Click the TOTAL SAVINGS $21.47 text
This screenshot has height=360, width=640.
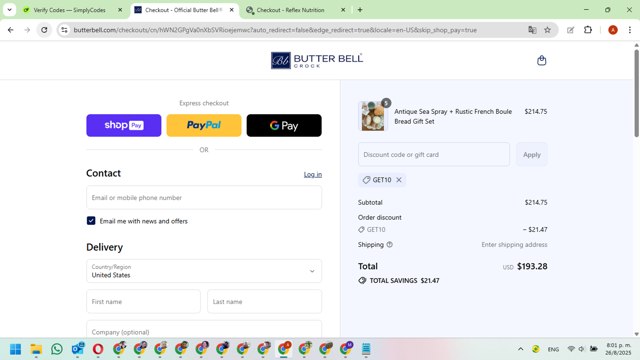(404, 280)
